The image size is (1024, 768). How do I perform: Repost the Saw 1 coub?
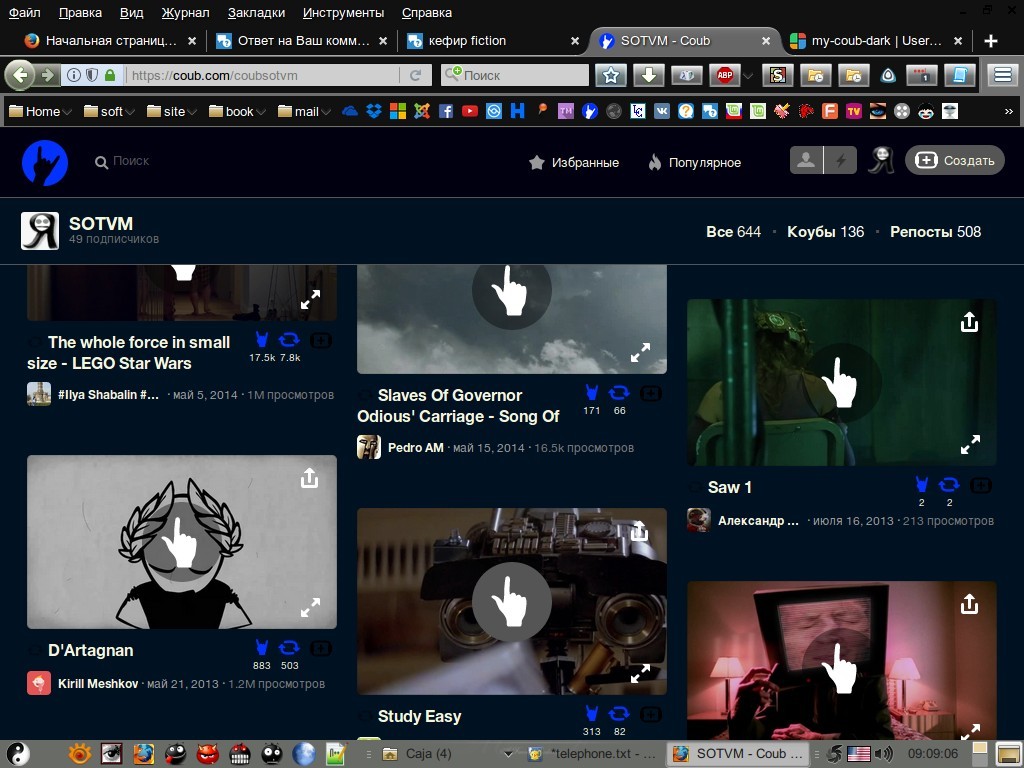pyautogui.click(x=949, y=485)
